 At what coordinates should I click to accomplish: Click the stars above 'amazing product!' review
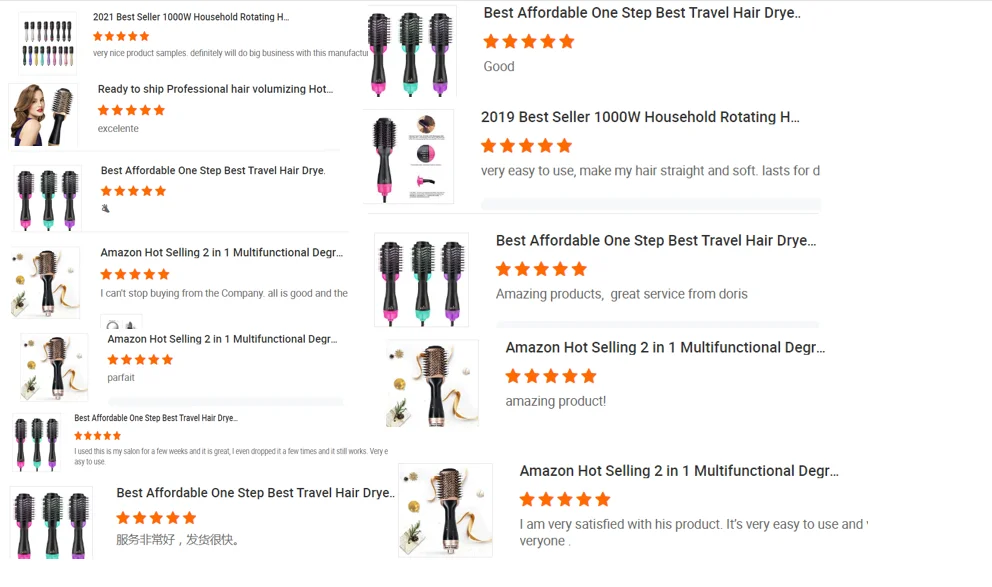551,376
